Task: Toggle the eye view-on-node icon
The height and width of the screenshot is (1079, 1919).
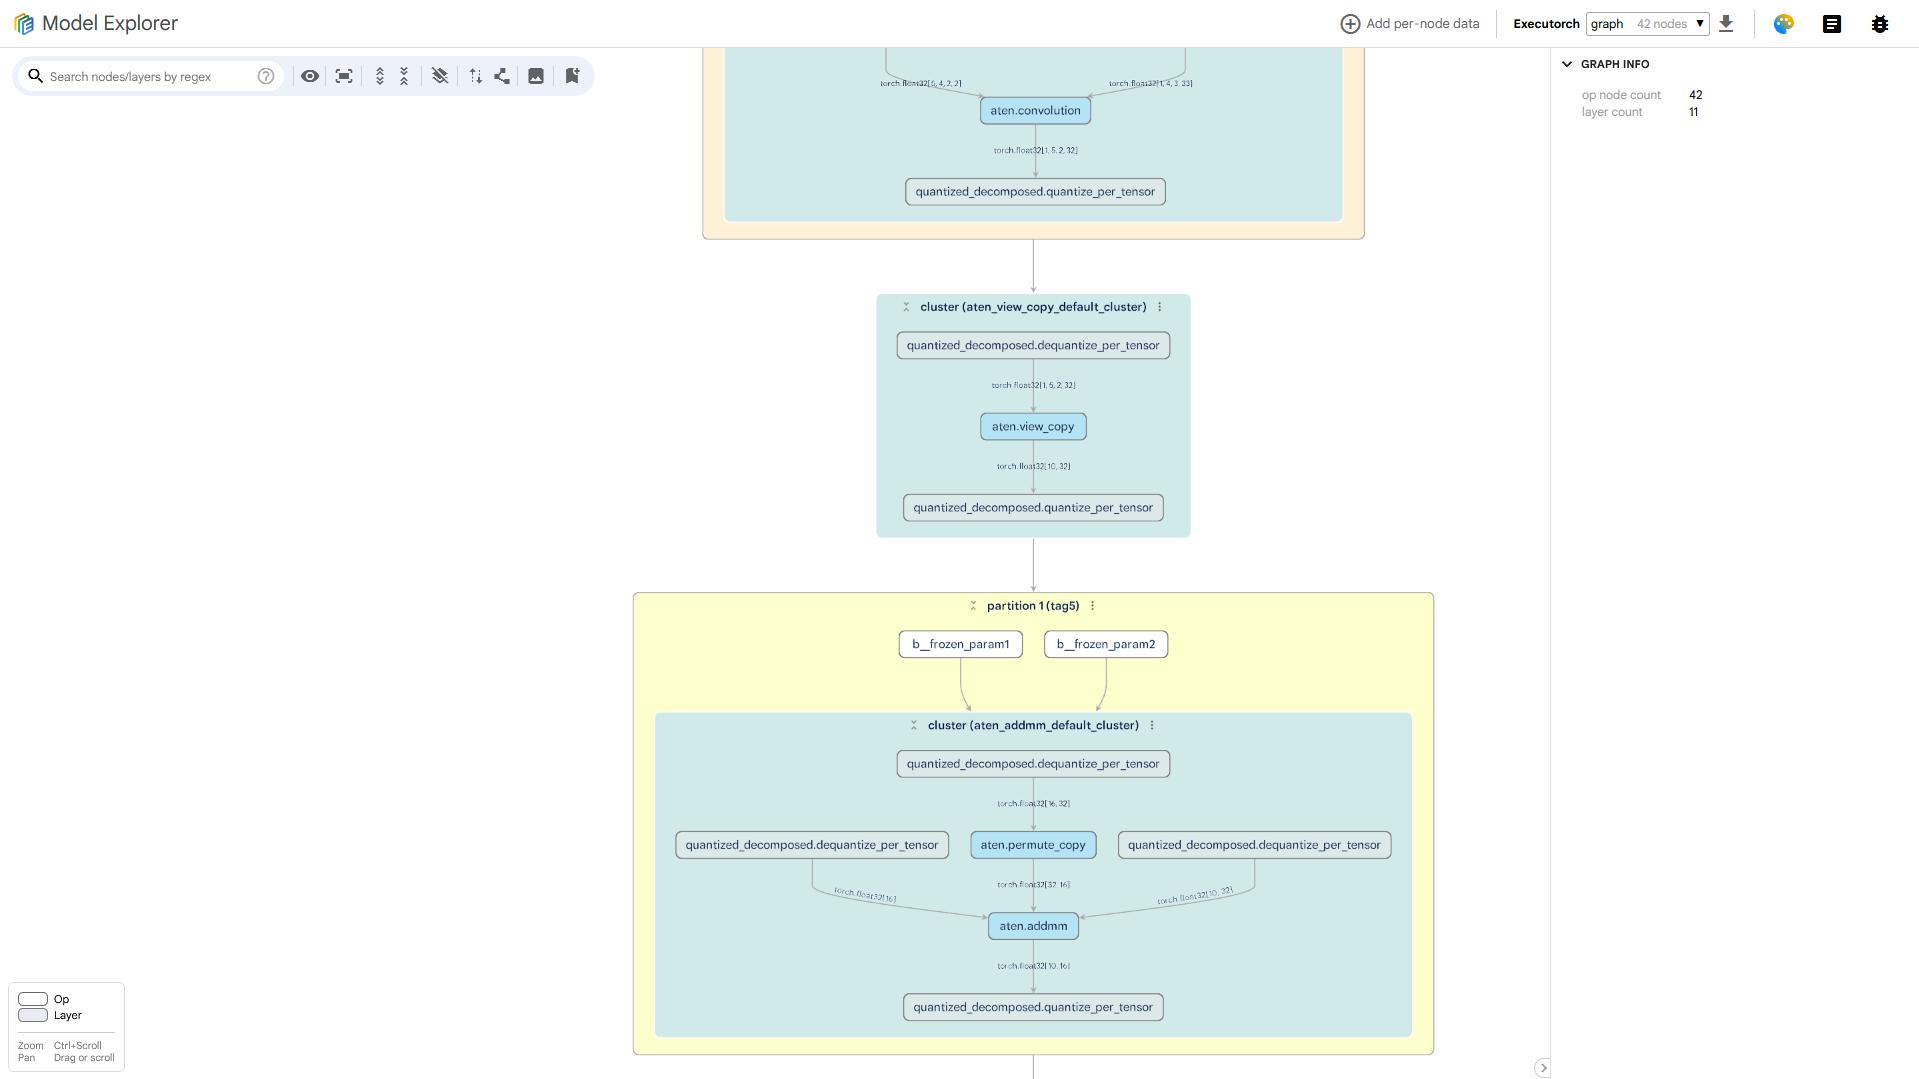Action: pos(310,76)
